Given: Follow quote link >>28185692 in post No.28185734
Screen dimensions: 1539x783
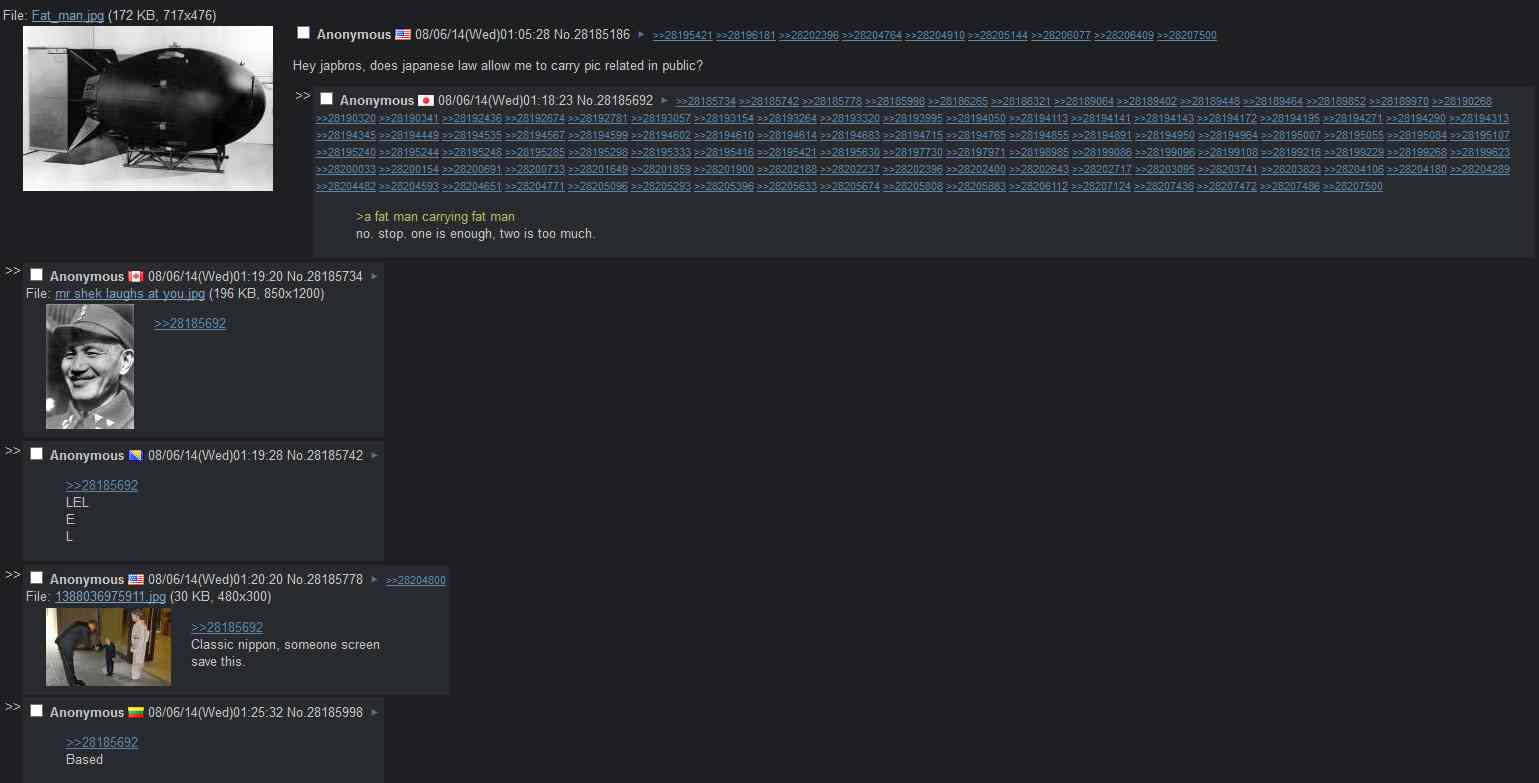Looking at the screenshot, I should pyautogui.click(x=190, y=324).
